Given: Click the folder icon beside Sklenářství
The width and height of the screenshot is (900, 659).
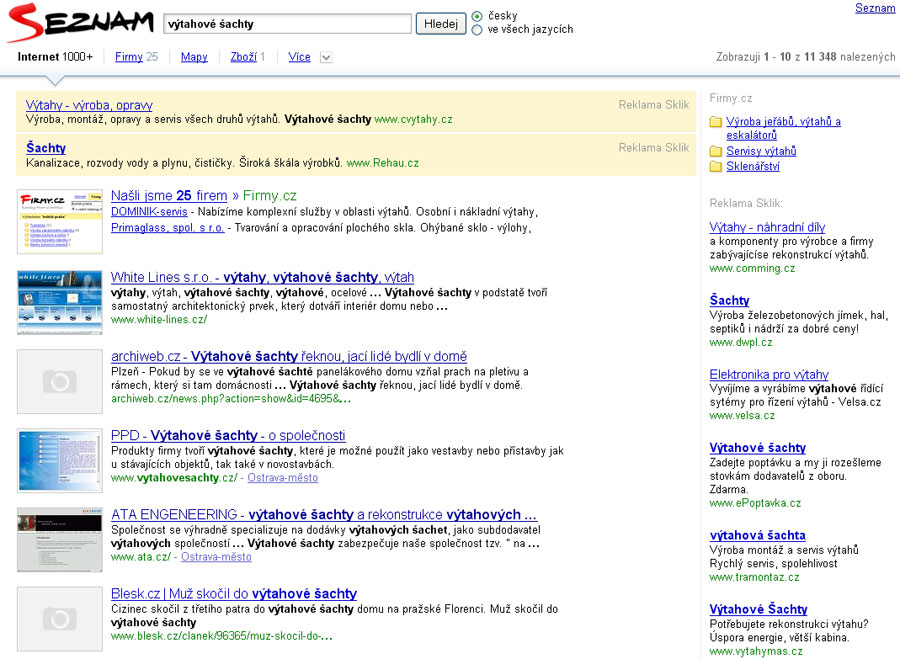Looking at the screenshot, I should [x=715, y=166].
